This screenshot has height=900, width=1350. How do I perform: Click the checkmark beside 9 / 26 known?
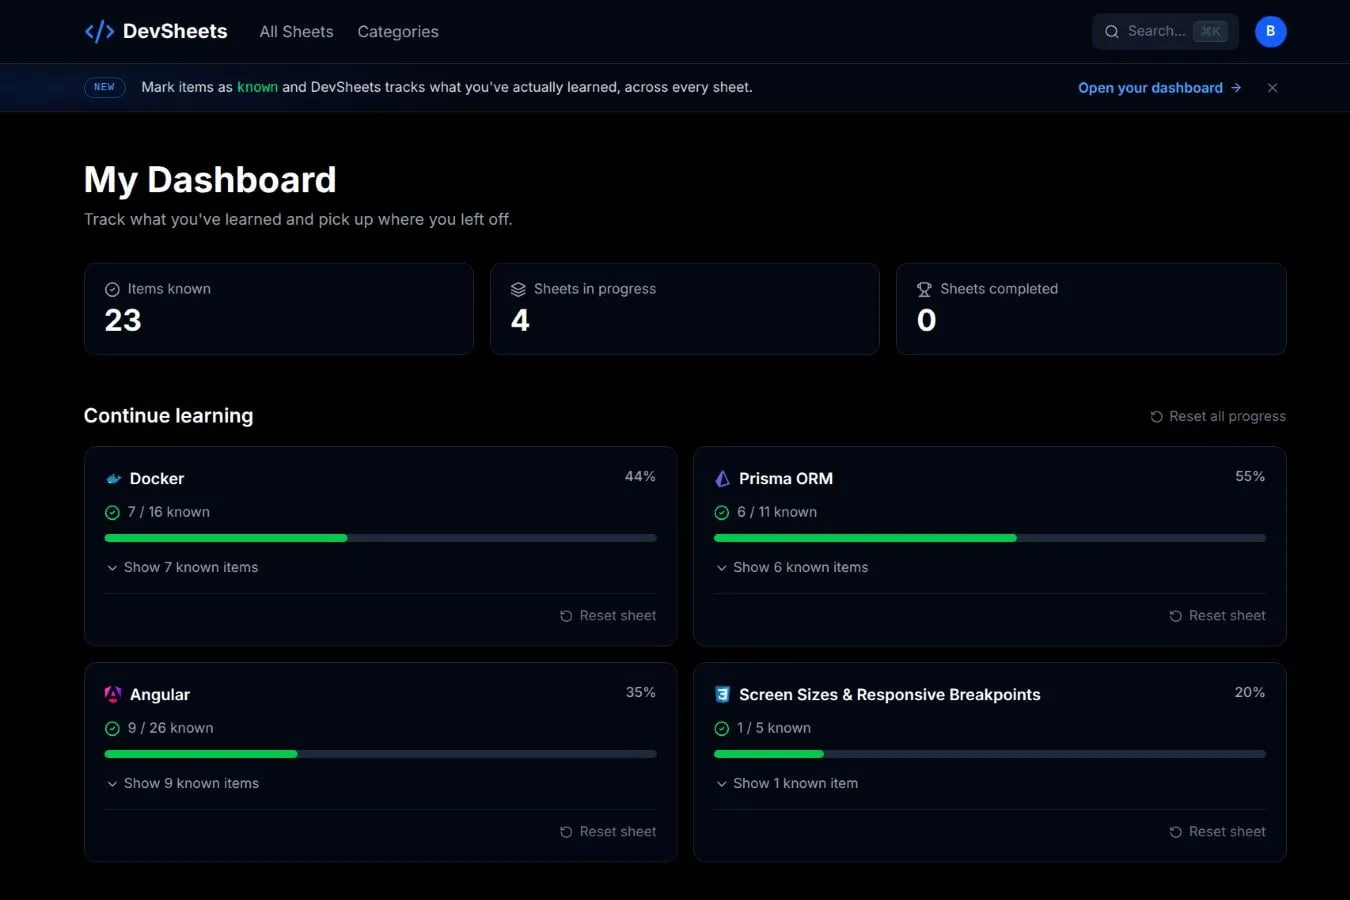pos(112,729)
